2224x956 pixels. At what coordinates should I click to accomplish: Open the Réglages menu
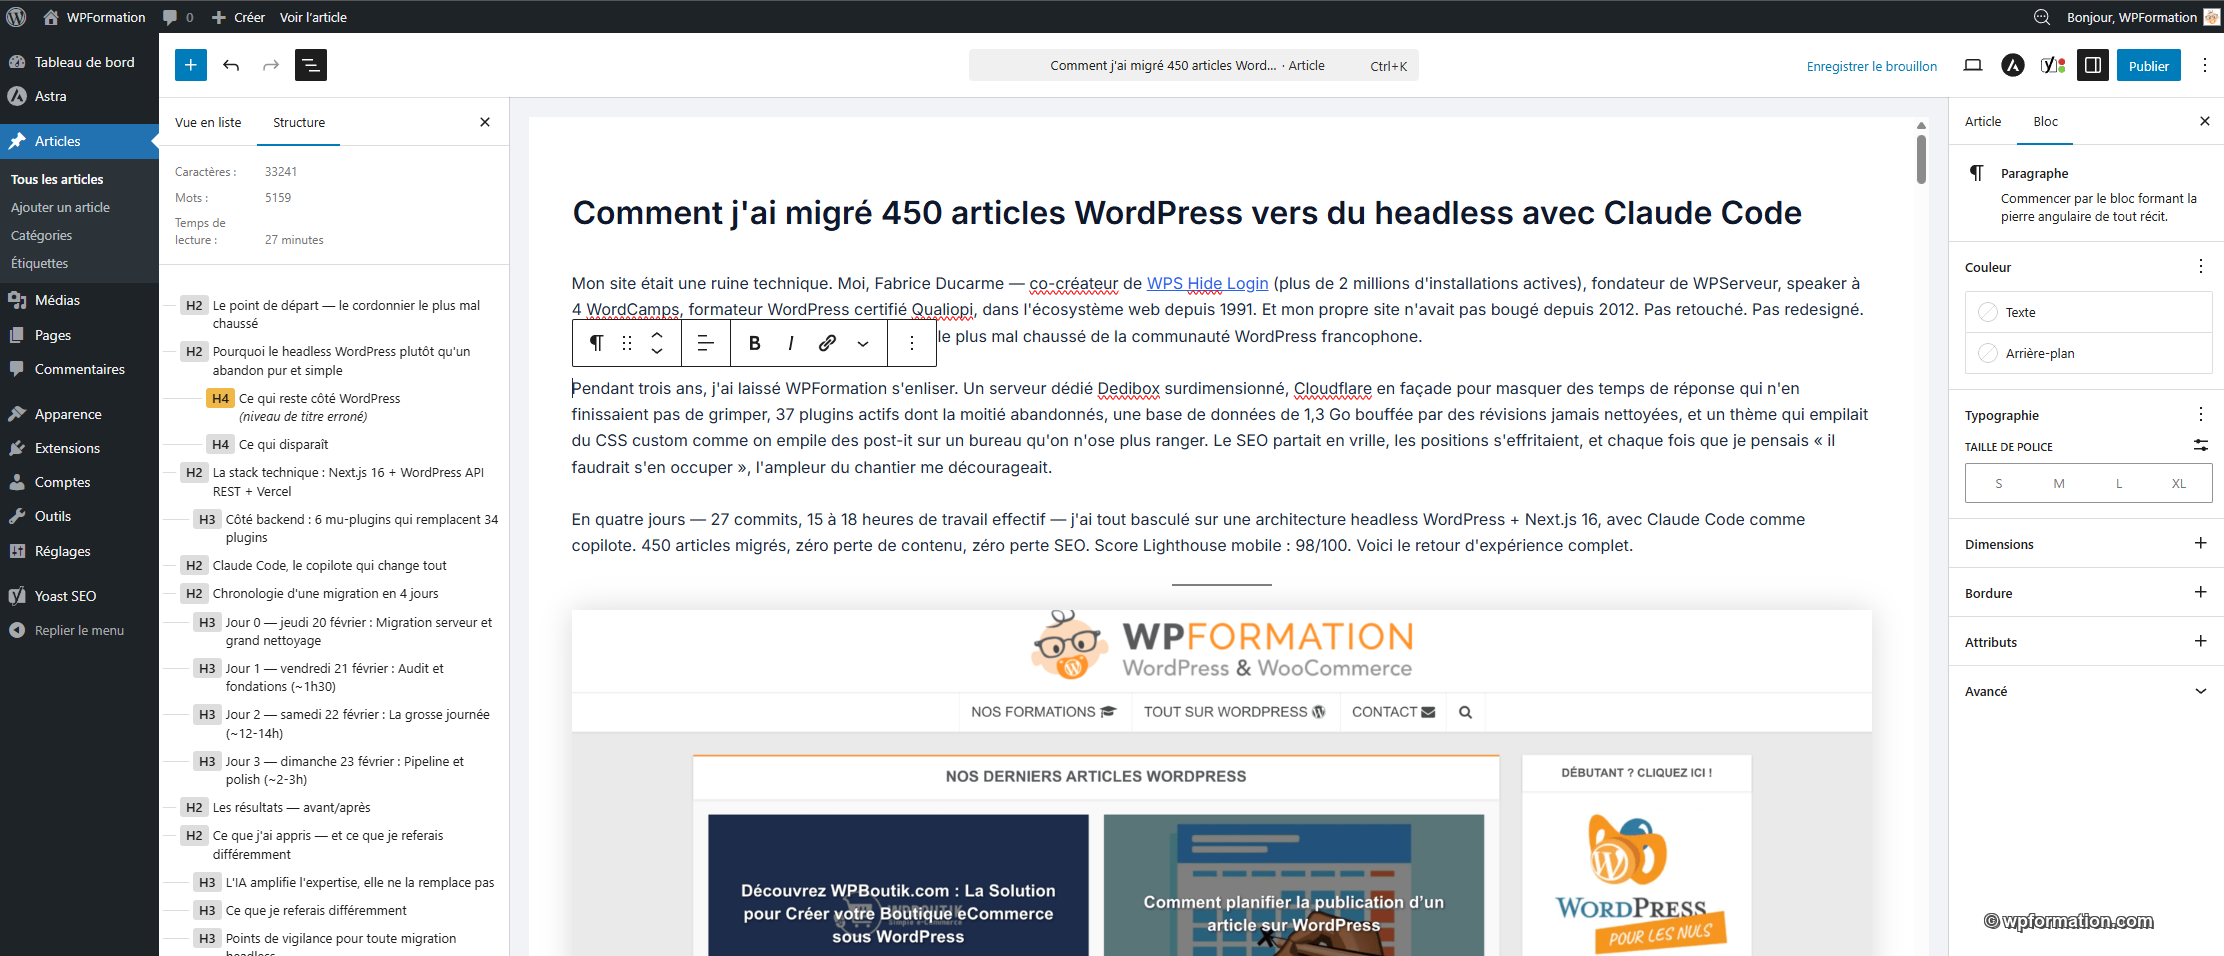[79, 551]
